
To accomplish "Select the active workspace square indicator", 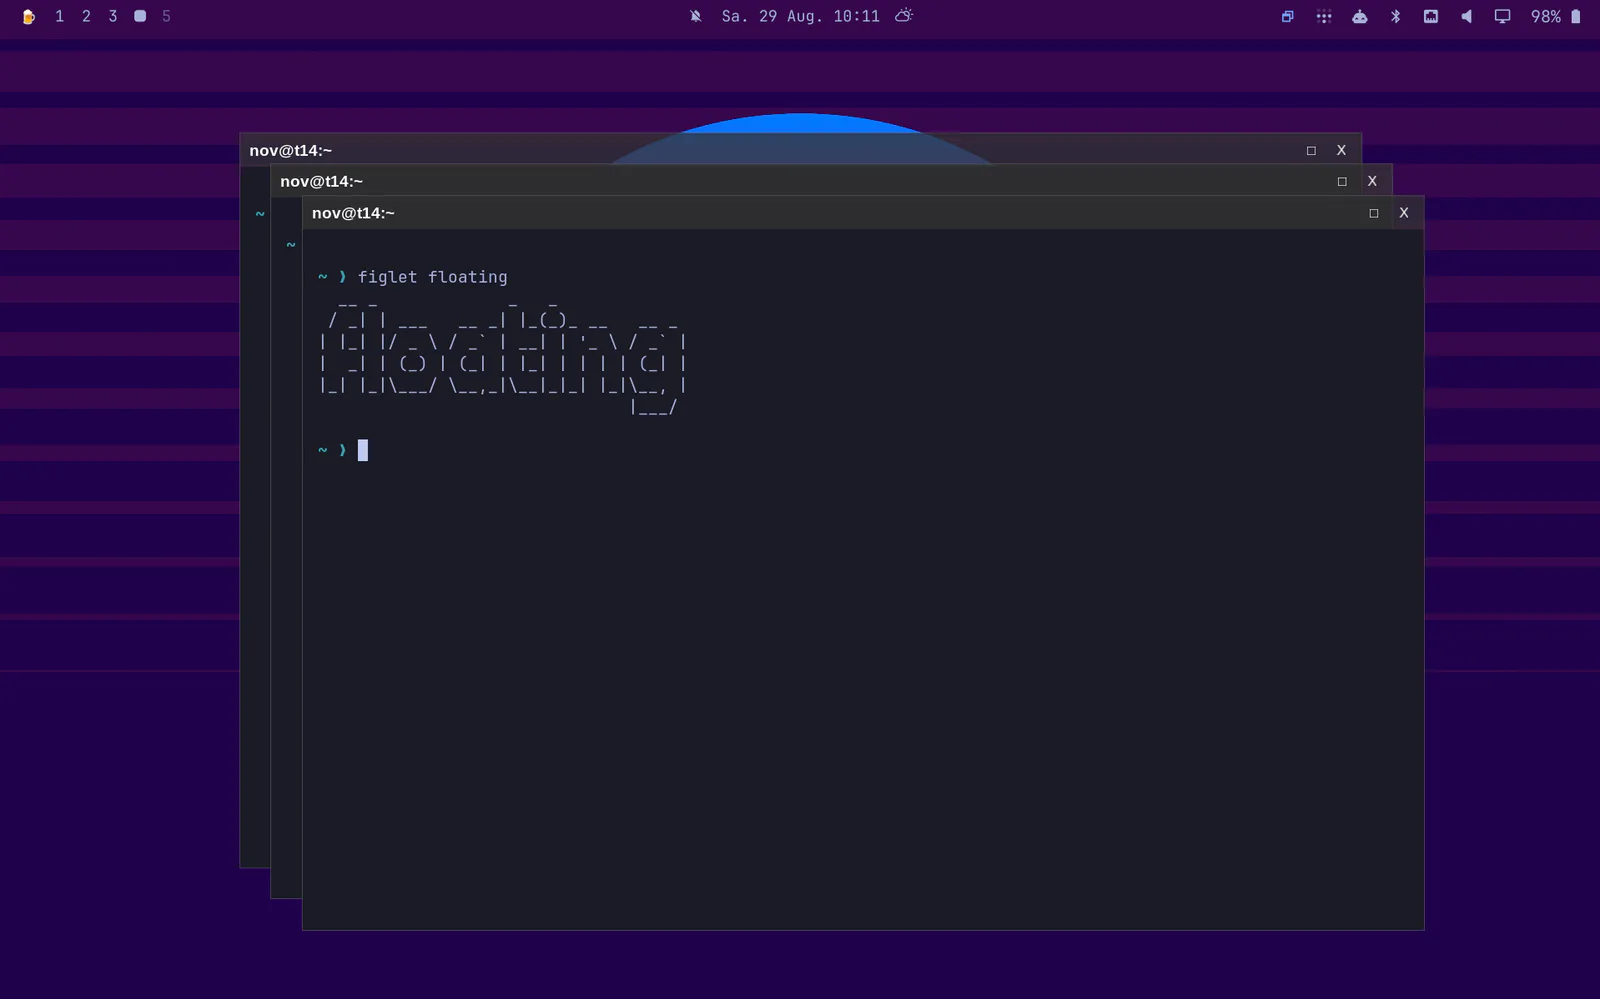I will (140, 16).
